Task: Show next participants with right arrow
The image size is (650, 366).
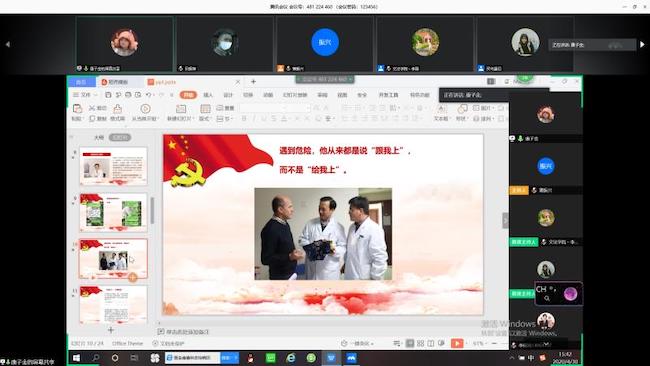Action: click(x=642, y=44)
